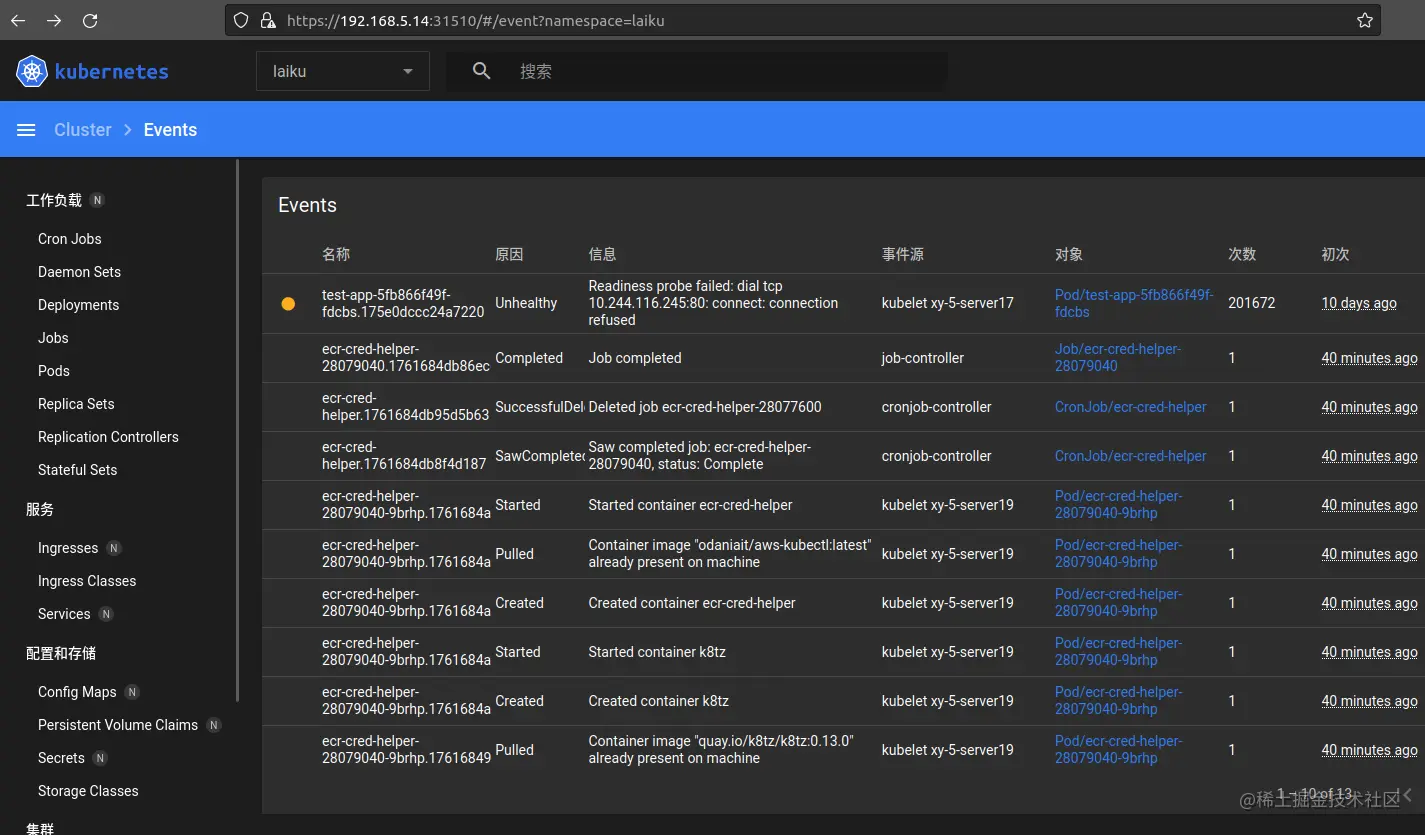Click the N badge beside Services
The width and height of the screenshot is (1425, 835).
(x=106, y=614)
